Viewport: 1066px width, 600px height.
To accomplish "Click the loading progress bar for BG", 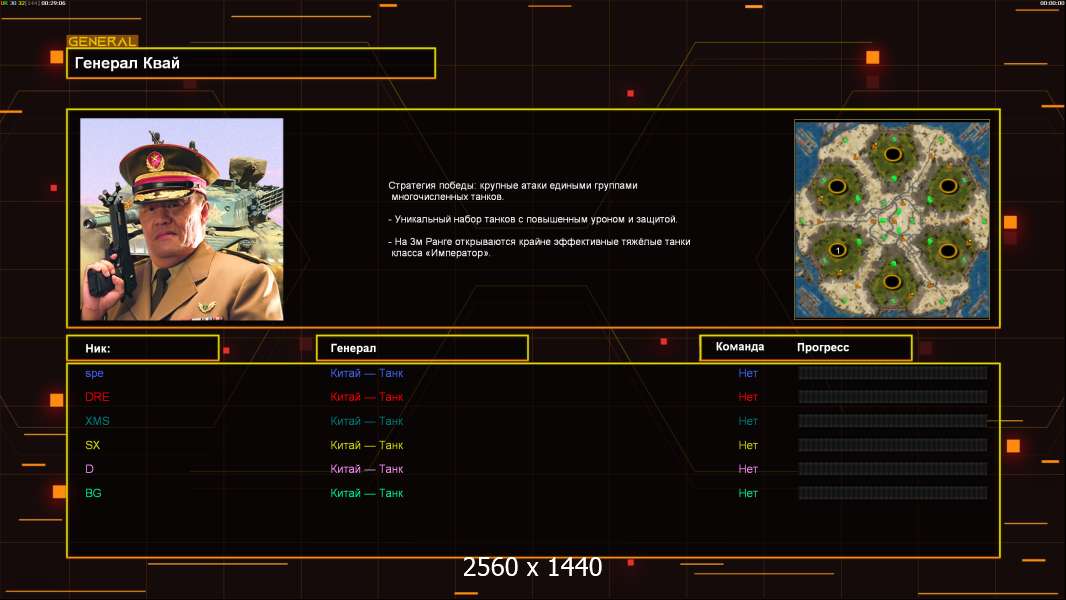I will pos(892,493).
